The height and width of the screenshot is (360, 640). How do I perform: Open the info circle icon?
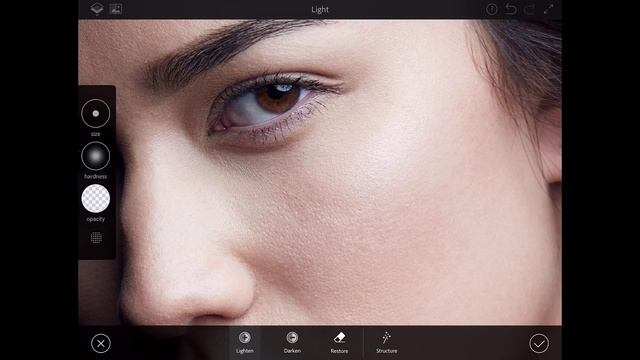point(492,9)
